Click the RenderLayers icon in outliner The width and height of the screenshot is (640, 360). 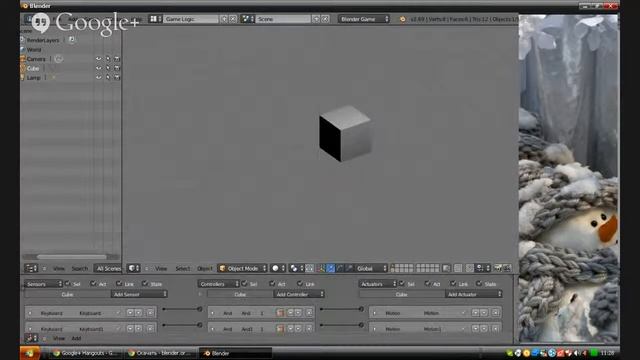(23, 40)
